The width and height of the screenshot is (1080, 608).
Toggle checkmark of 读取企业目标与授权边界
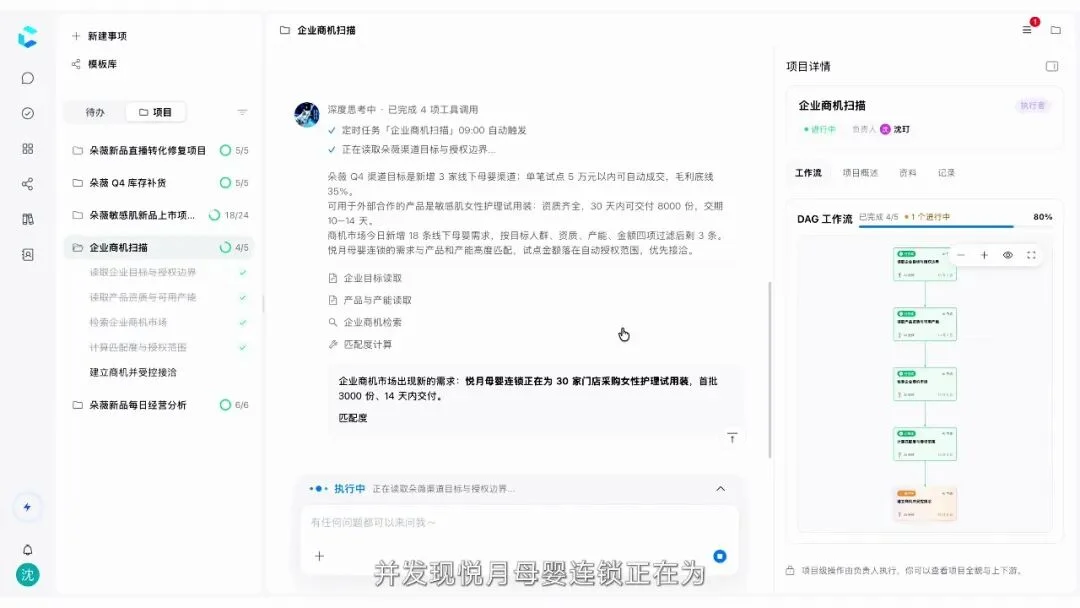(243, 273)
